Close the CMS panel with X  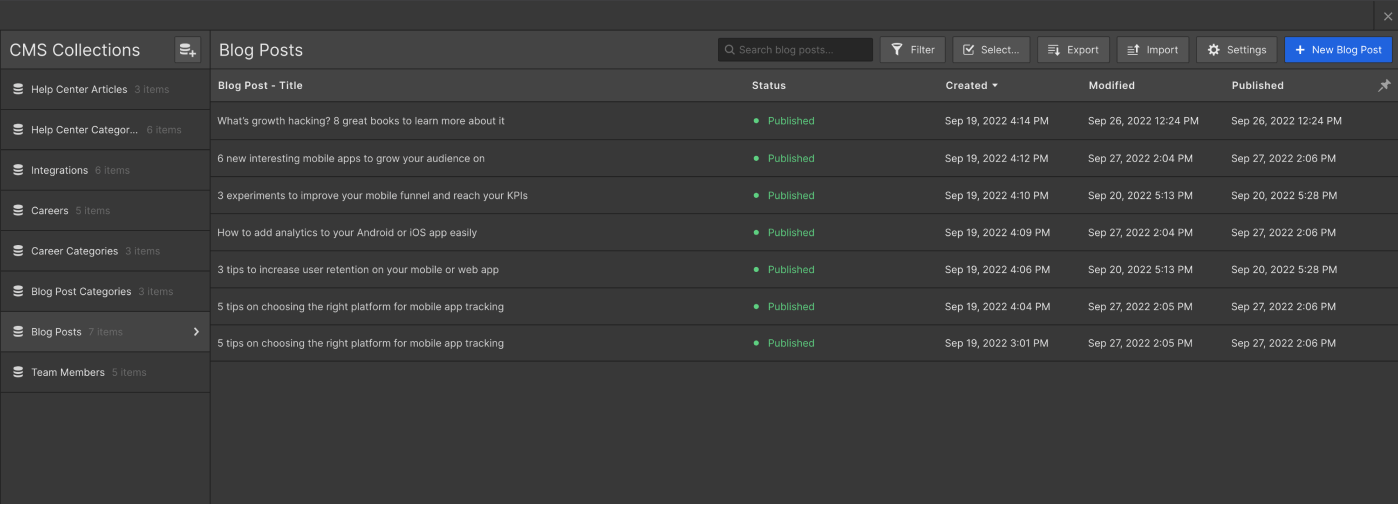click(1387, 16)
